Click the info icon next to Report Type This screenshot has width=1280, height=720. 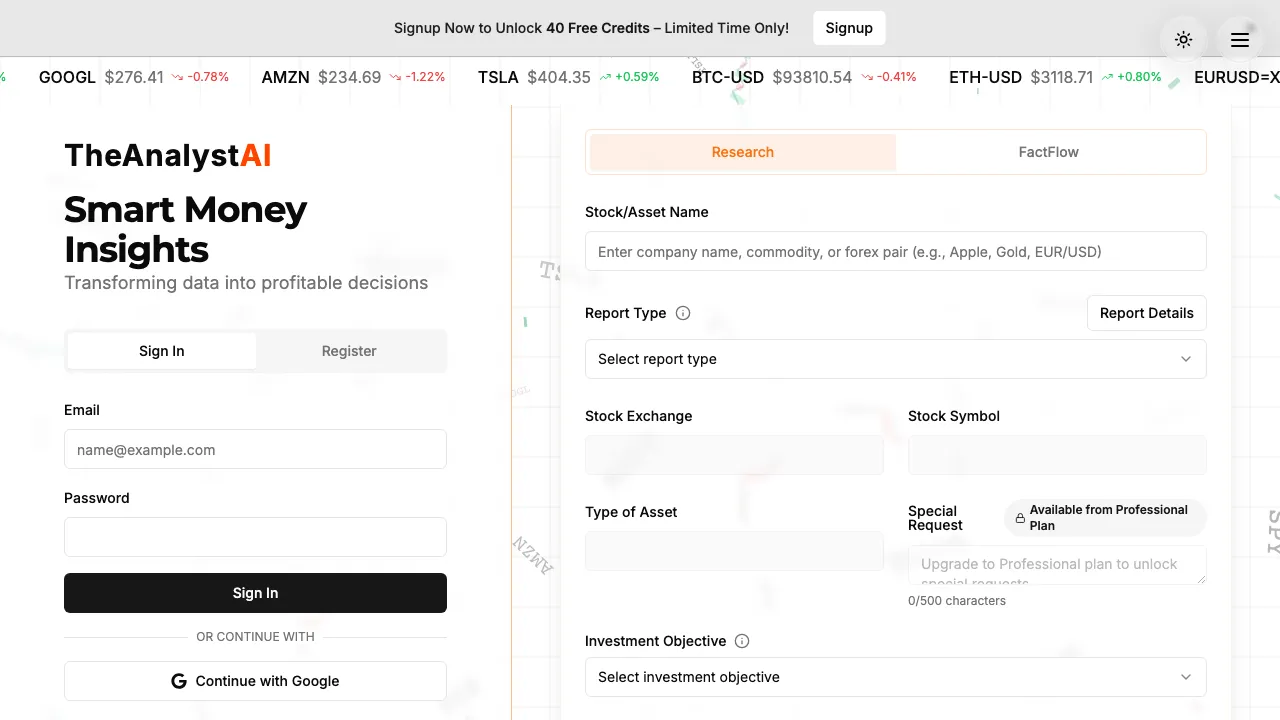pyautogui.click(x=683, y=313)
